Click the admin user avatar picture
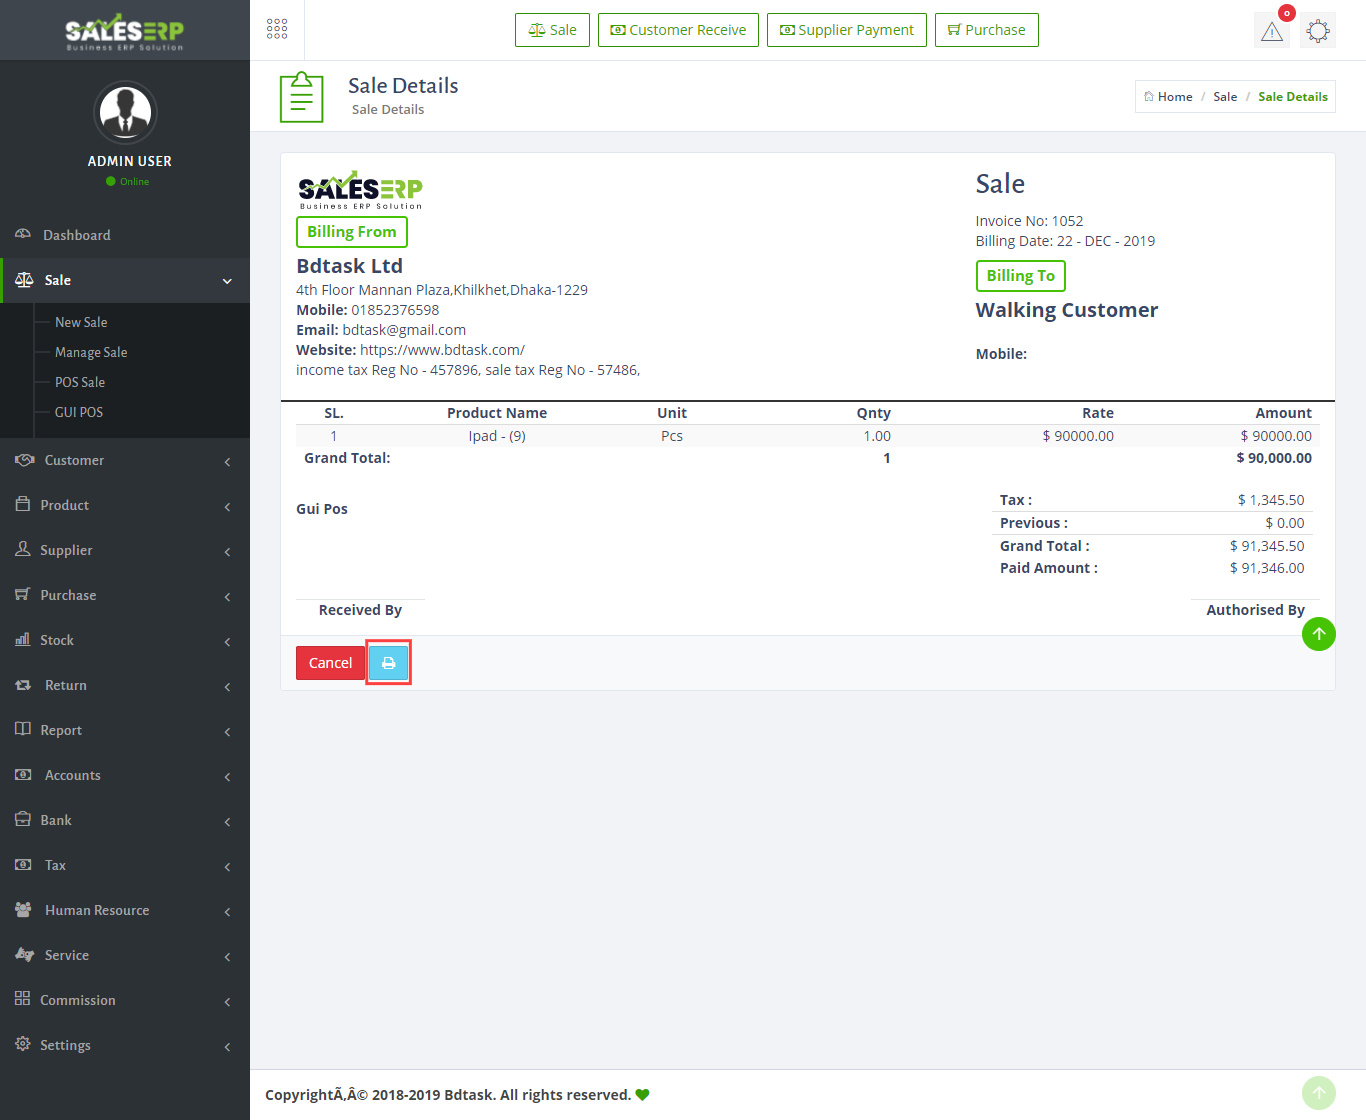The image size is (1366, 1120). (x=125, y=113)
